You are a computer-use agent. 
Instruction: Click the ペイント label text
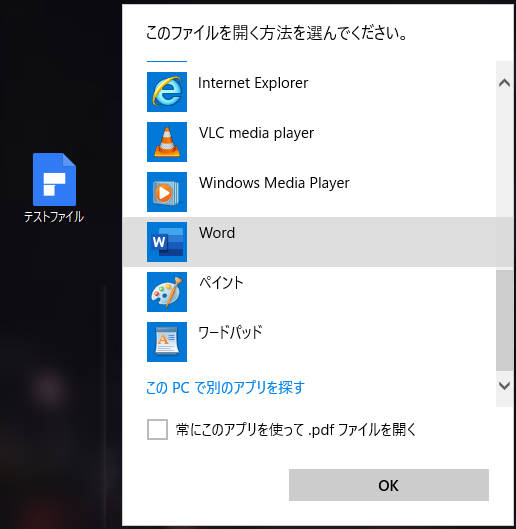pos(221,283)
